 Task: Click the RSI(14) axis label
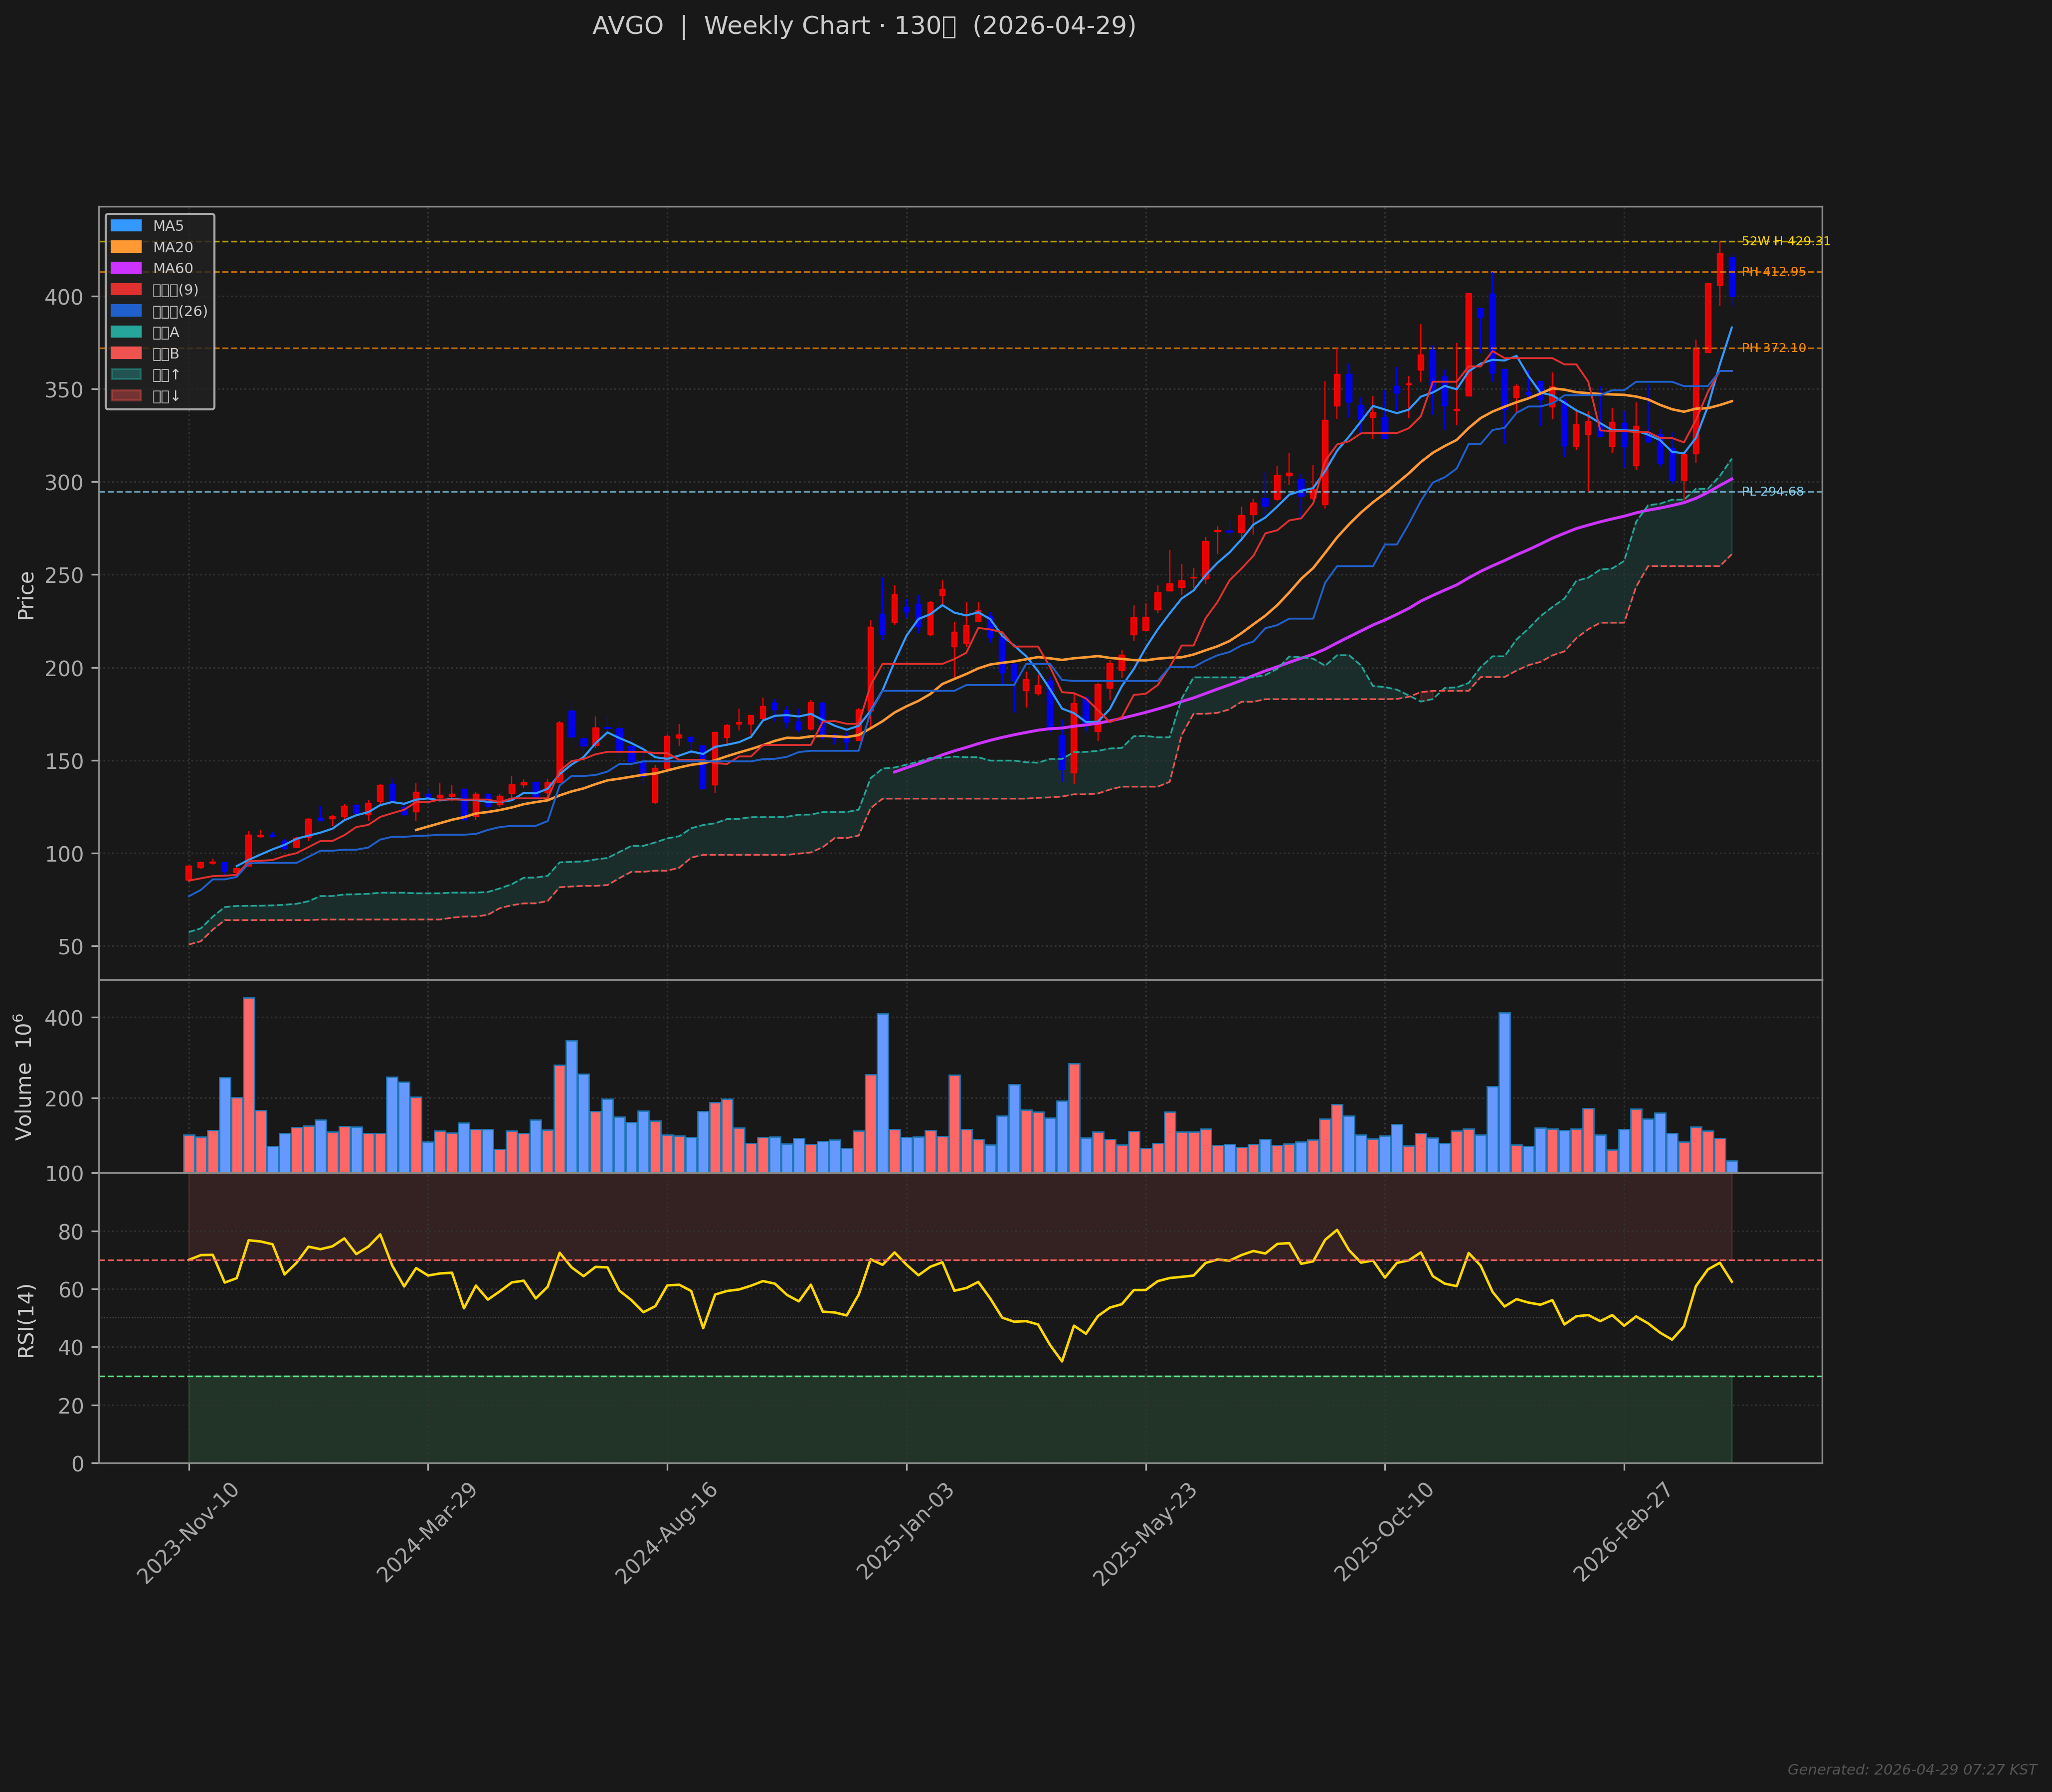[27, 1320]
